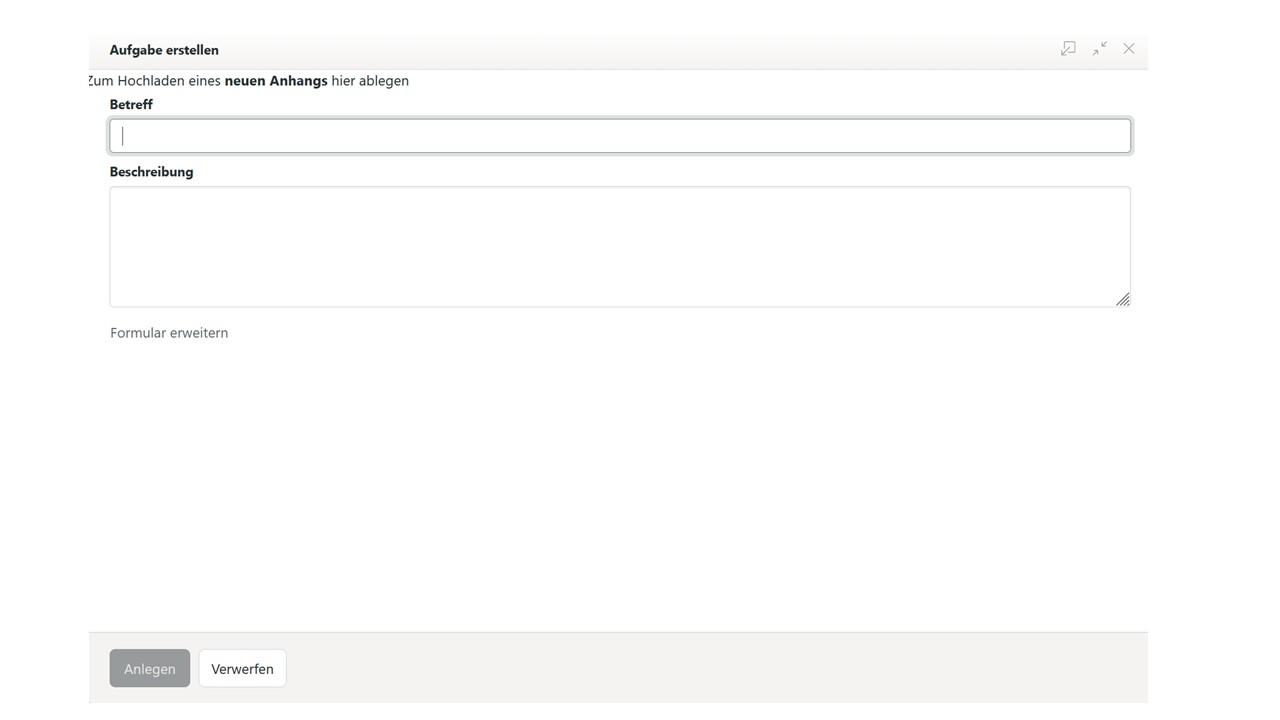Expand form via Formular erweitern
1280x720 pixels.
point(169,333)
